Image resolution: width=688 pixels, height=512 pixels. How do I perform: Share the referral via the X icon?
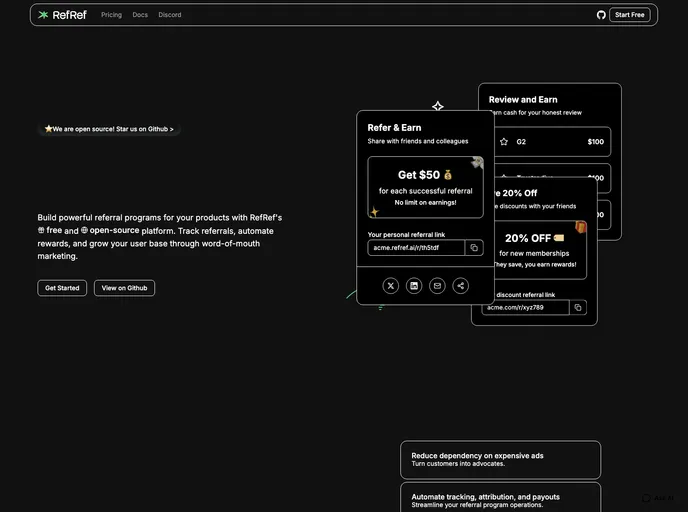pyautogui.click(x=391, y=286)
